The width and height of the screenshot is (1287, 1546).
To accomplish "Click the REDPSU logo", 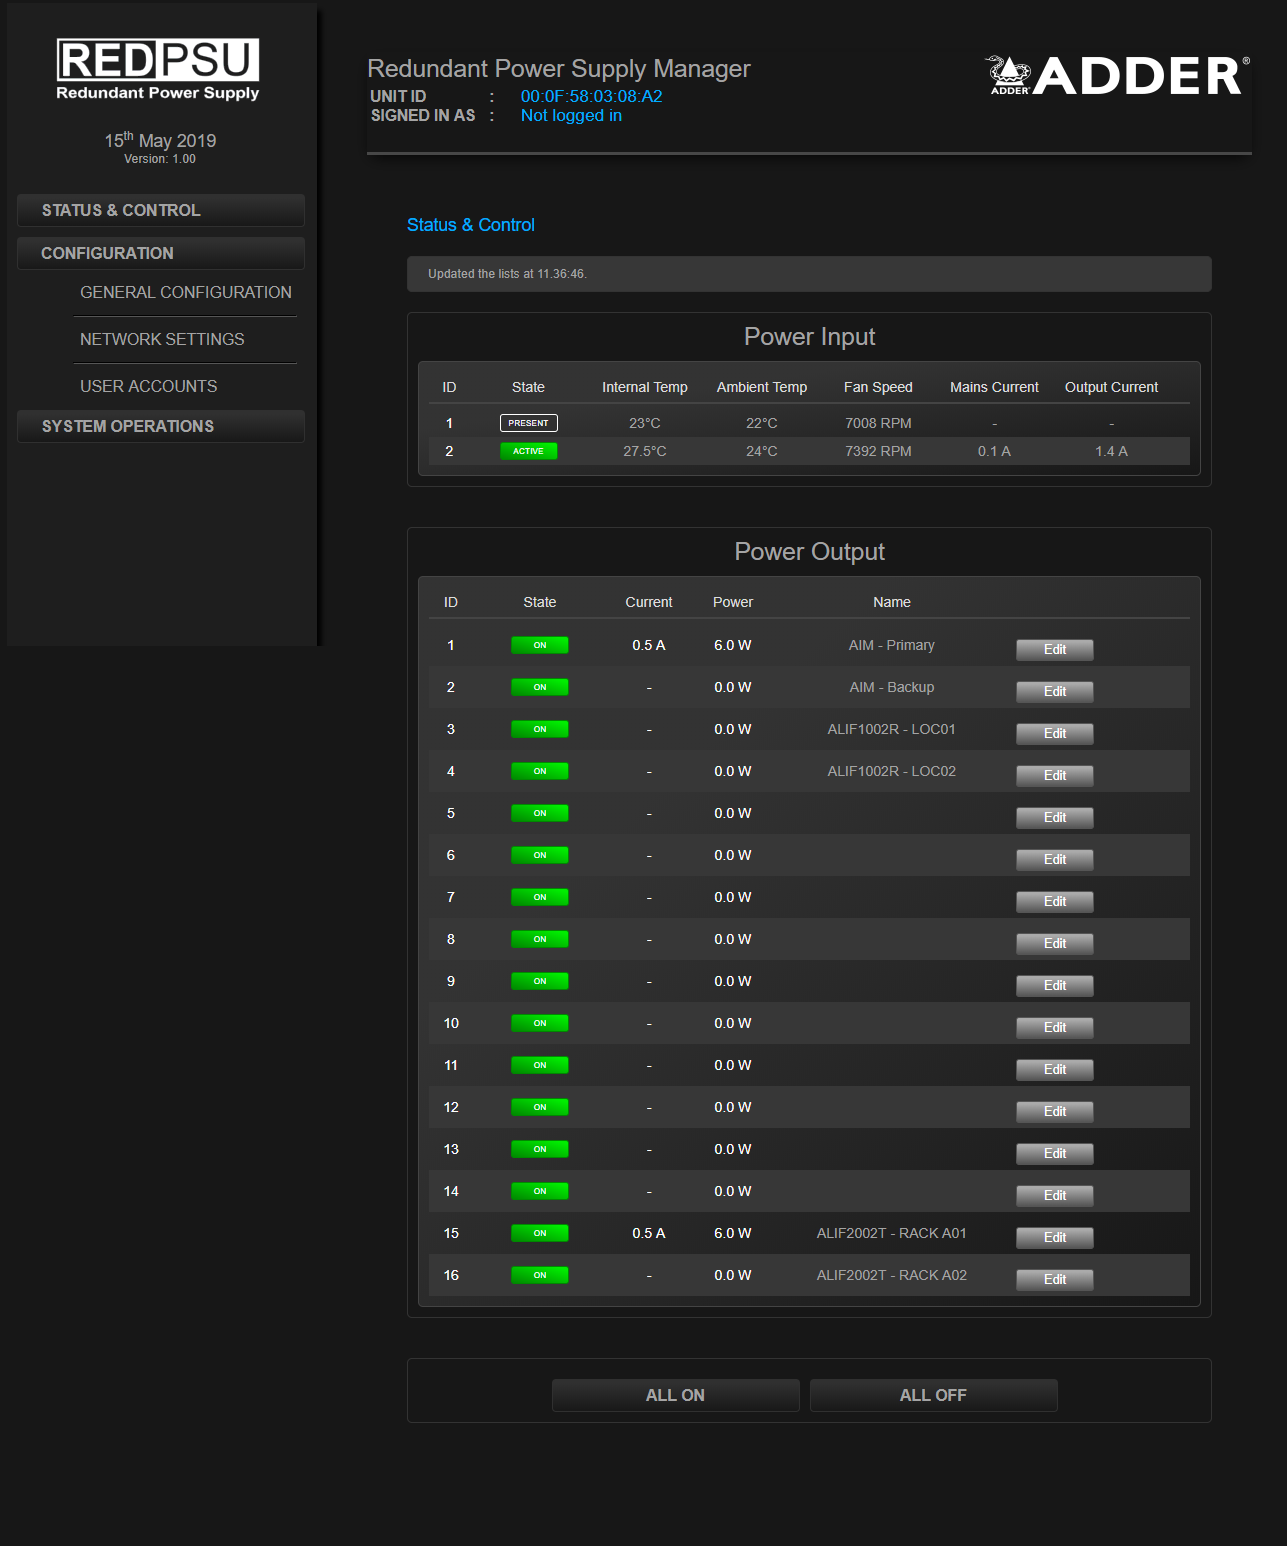I will coord(158,69).
